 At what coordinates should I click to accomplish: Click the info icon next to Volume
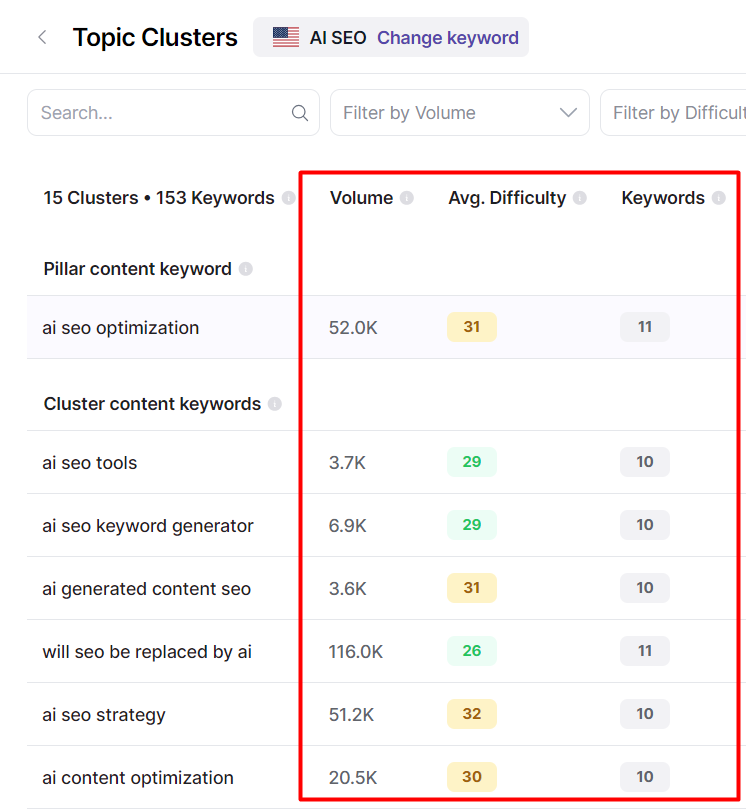(407, 198)
